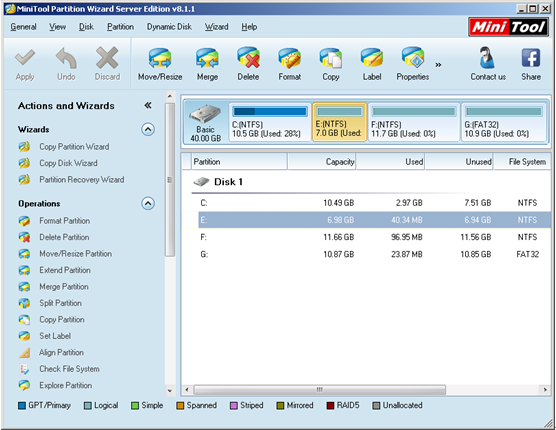The image size is (556, 430).
Task: Click the Basic 40.00 GB disk icon
Action: [x=205, y=115]
